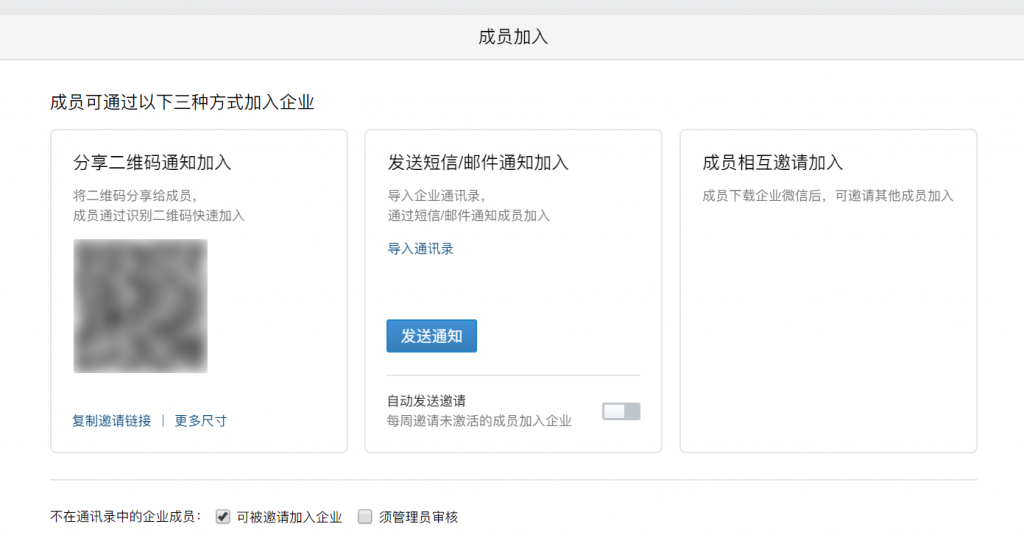The height and width of the screenshot is (549, 1024).
Task: Click the 自动发送邀请 label text
Action: 426,401
